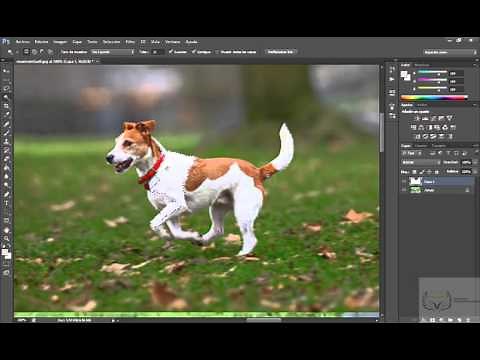Select the Gradient tool
Screen dimensions: 480x360
[x=6, y=168]
